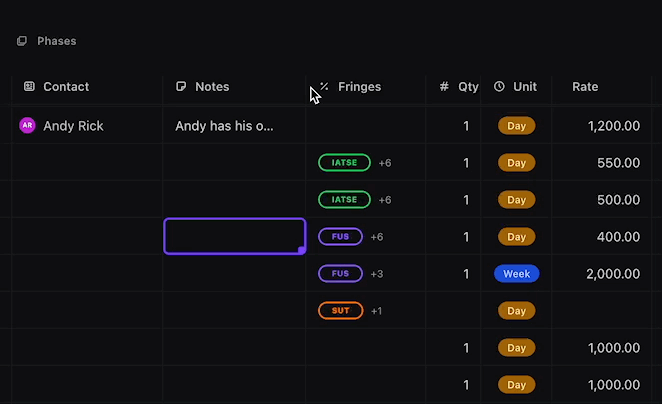Open the Andy Rick contact cell
The height and width of the screenshot is (404, 662).
click(87, 125)
